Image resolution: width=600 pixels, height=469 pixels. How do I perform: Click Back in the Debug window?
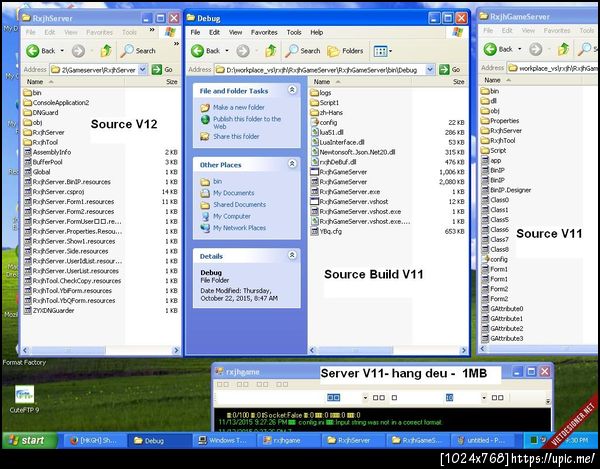pyautogui.click(x=205, y=50)
